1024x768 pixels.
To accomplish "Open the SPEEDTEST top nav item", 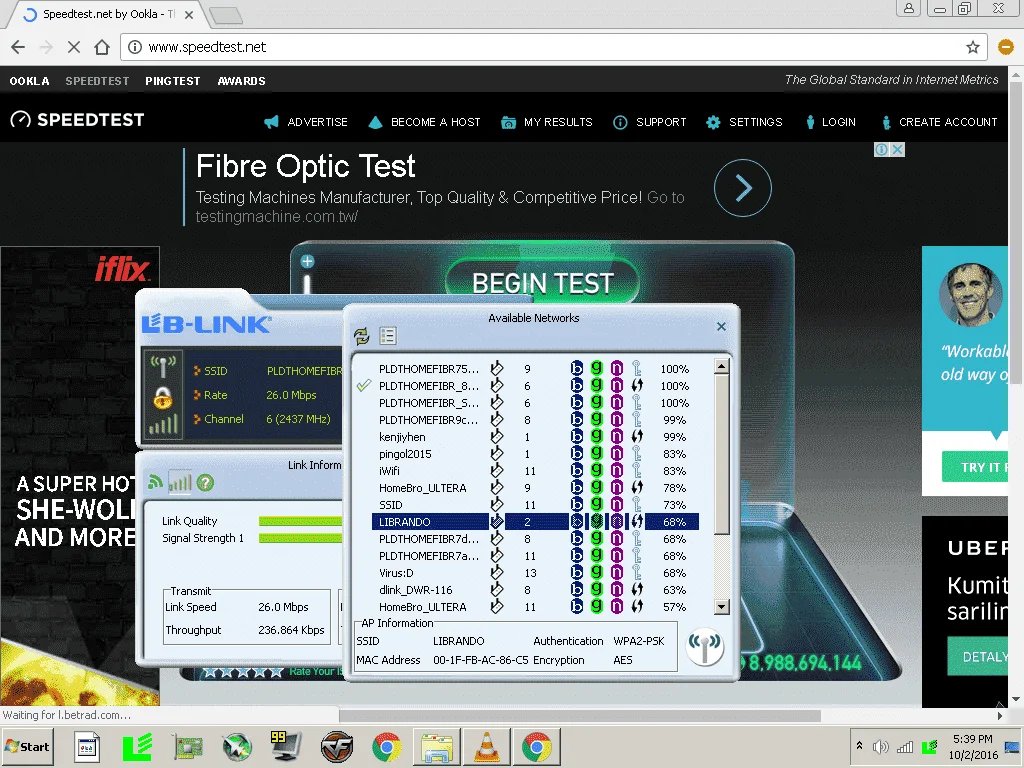I will 97,81.
